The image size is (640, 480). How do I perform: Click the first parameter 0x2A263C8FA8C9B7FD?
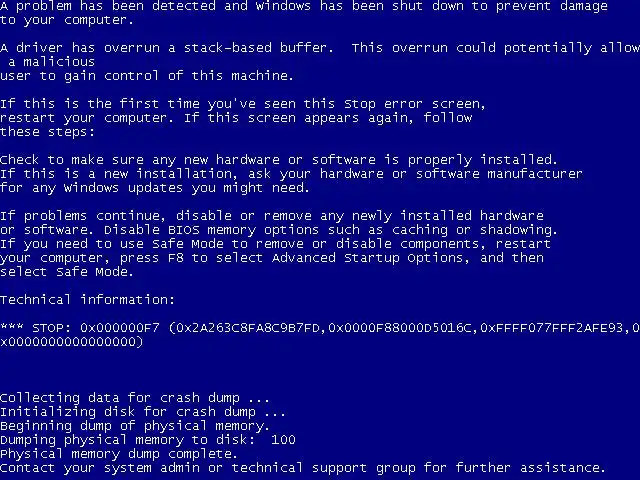pos(248,328)
